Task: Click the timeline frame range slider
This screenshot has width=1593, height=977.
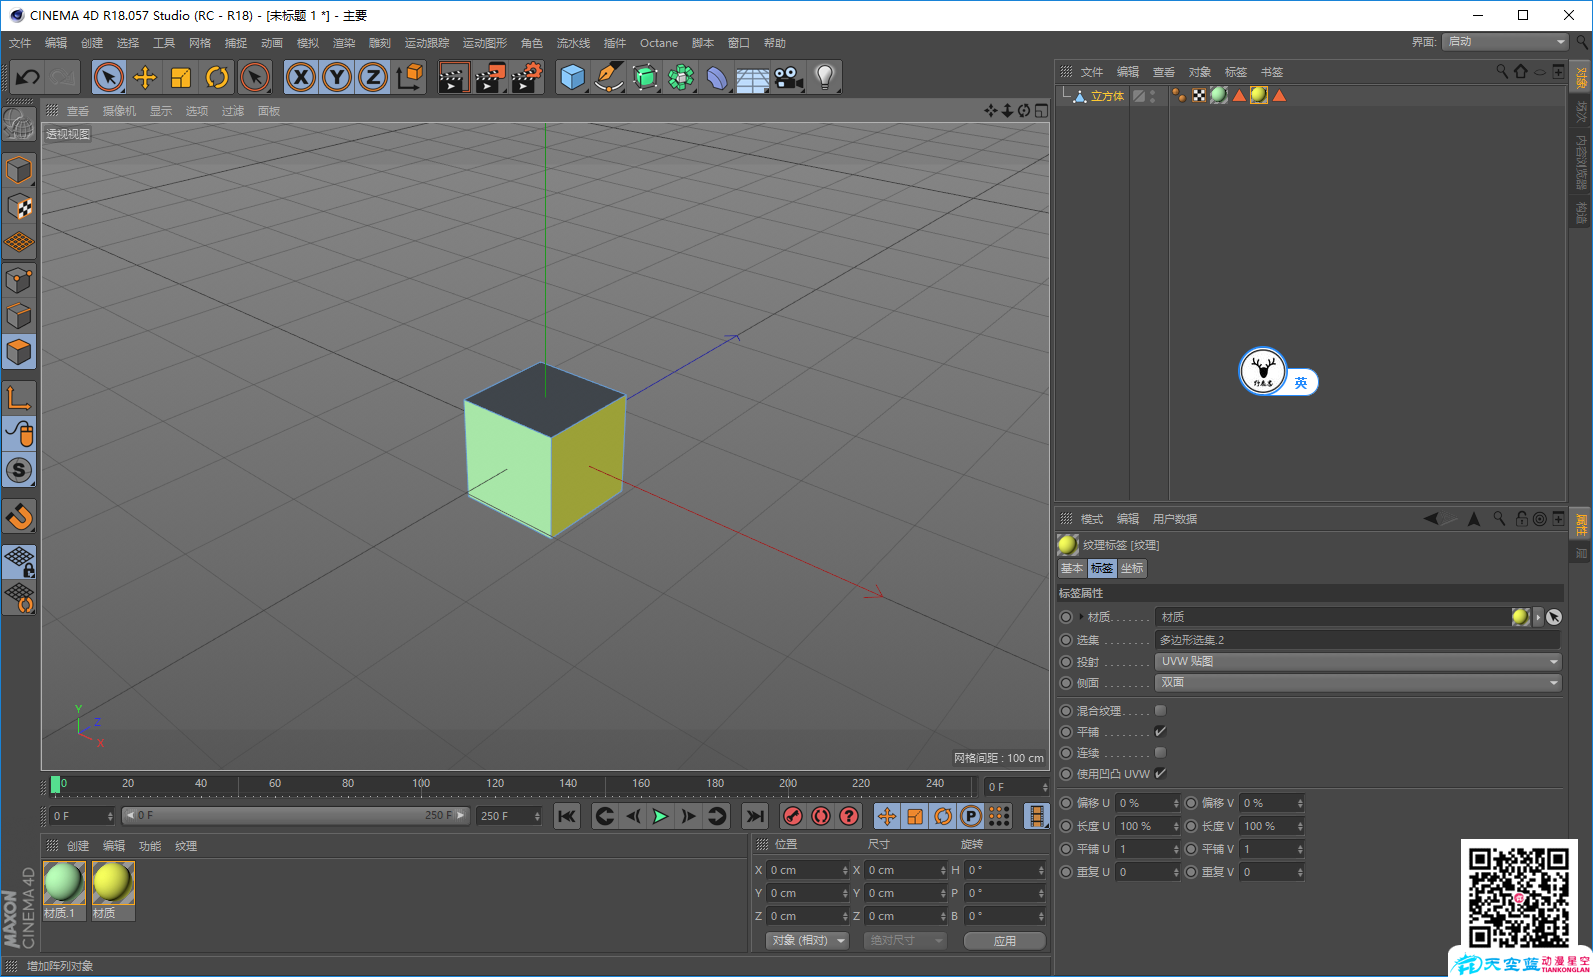Action: [296, 816]
